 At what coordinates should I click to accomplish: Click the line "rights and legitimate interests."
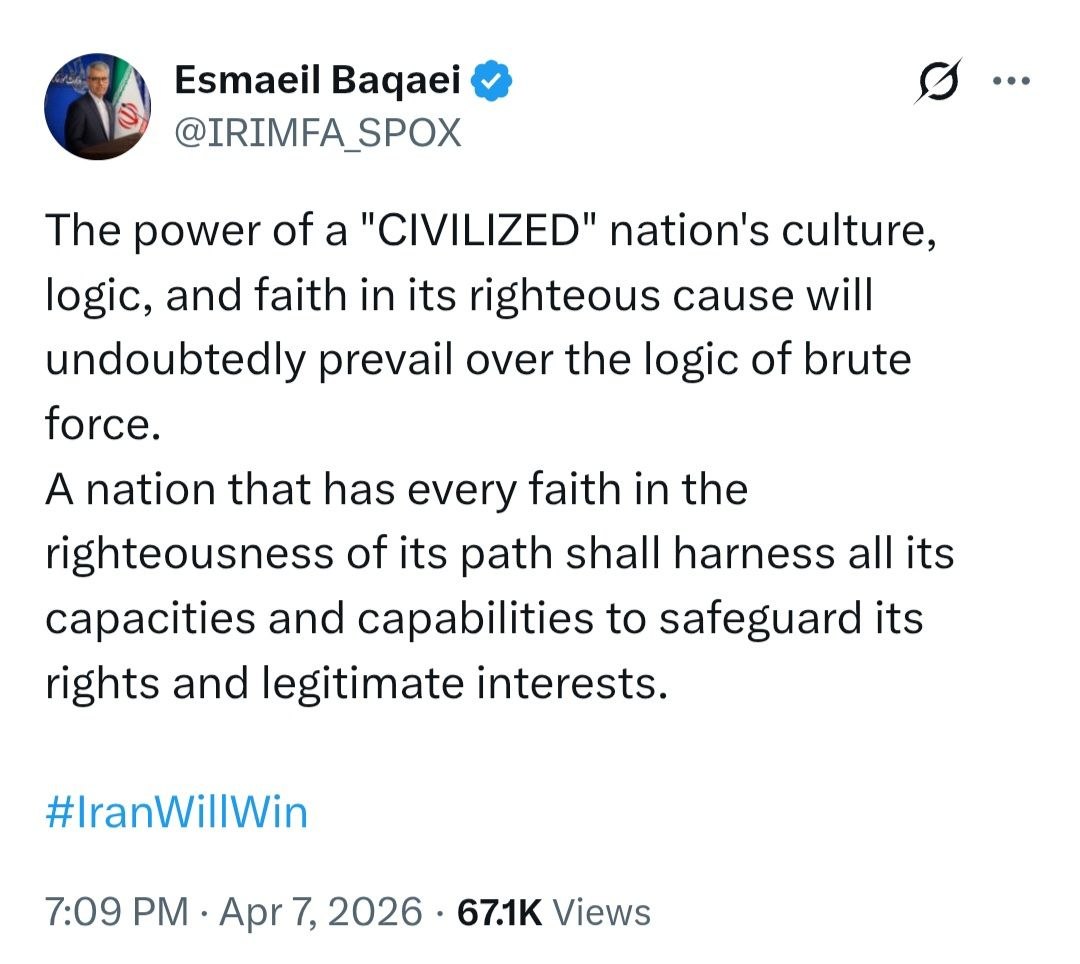(x=355, y=683)
